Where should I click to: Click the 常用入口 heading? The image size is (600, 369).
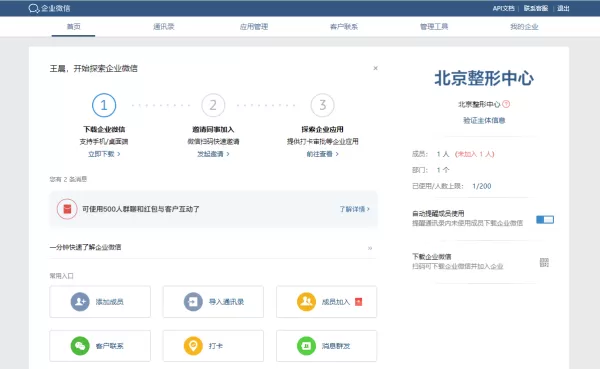coord(61,276)
